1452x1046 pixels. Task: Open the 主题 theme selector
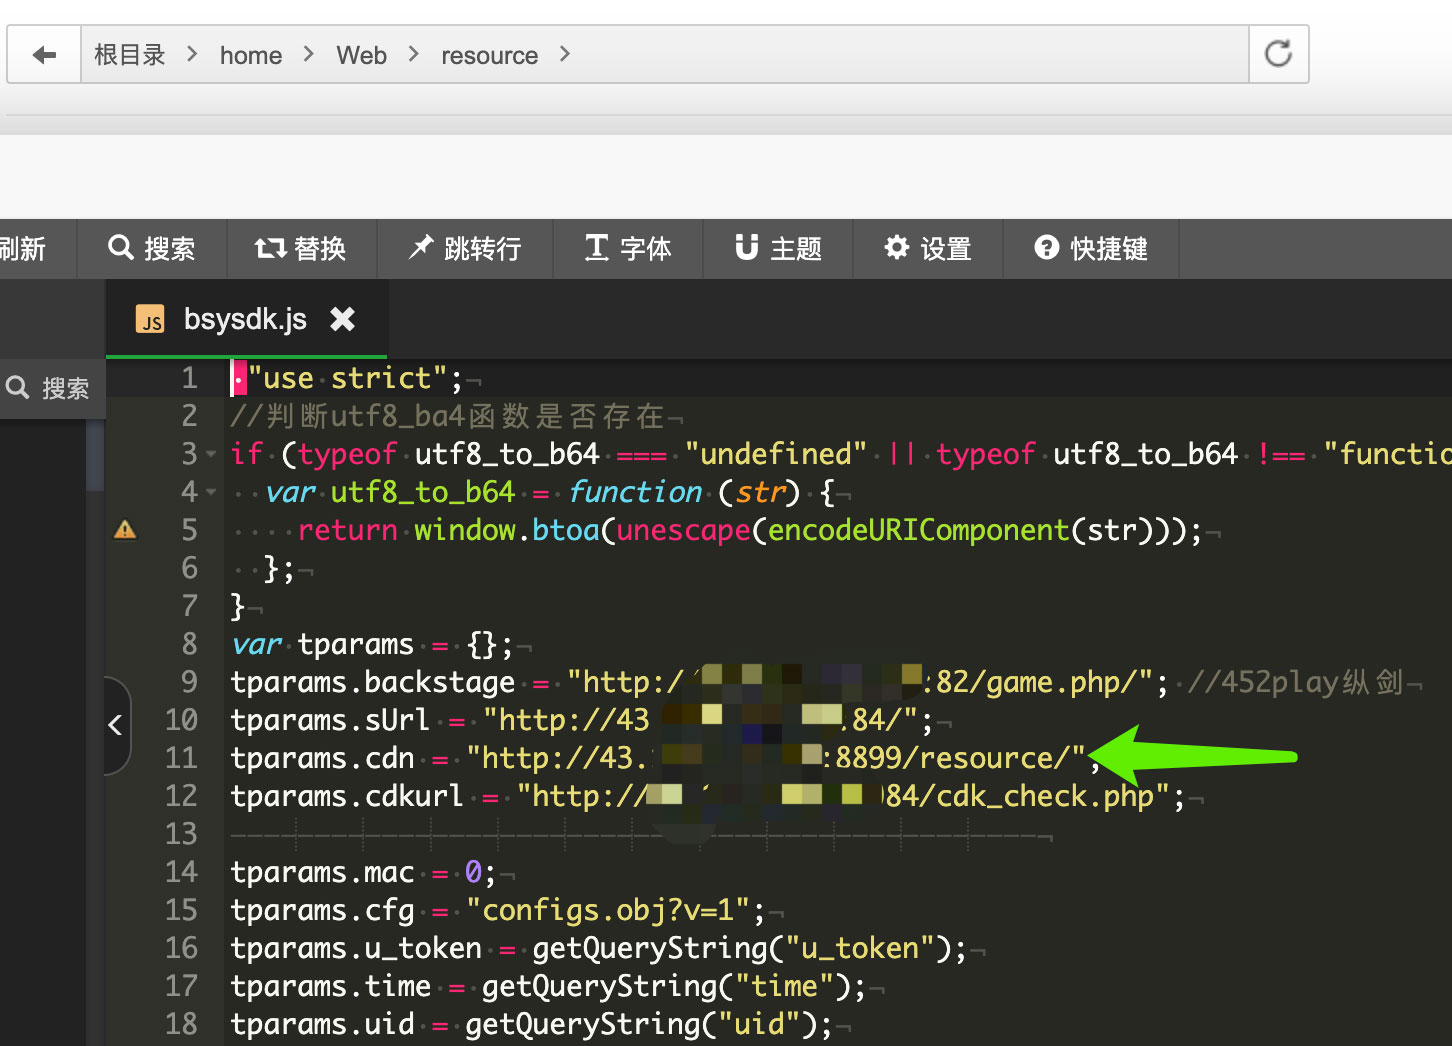[778, 248]
